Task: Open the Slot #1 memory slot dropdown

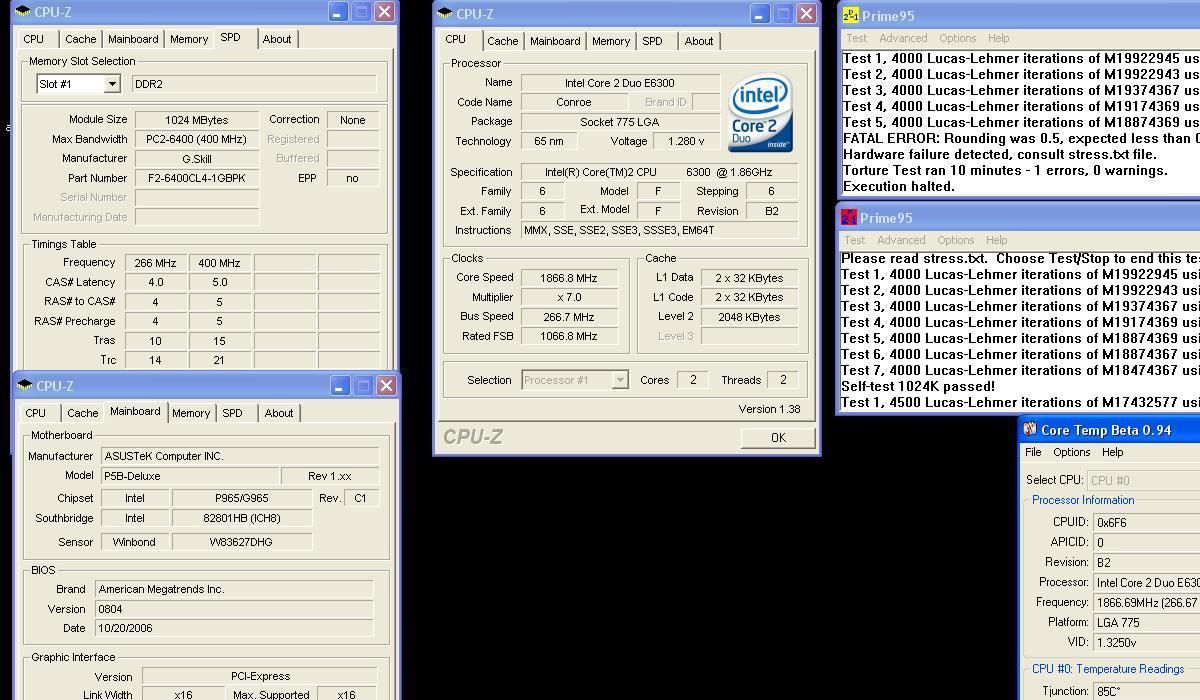Action: click(112, 84)
